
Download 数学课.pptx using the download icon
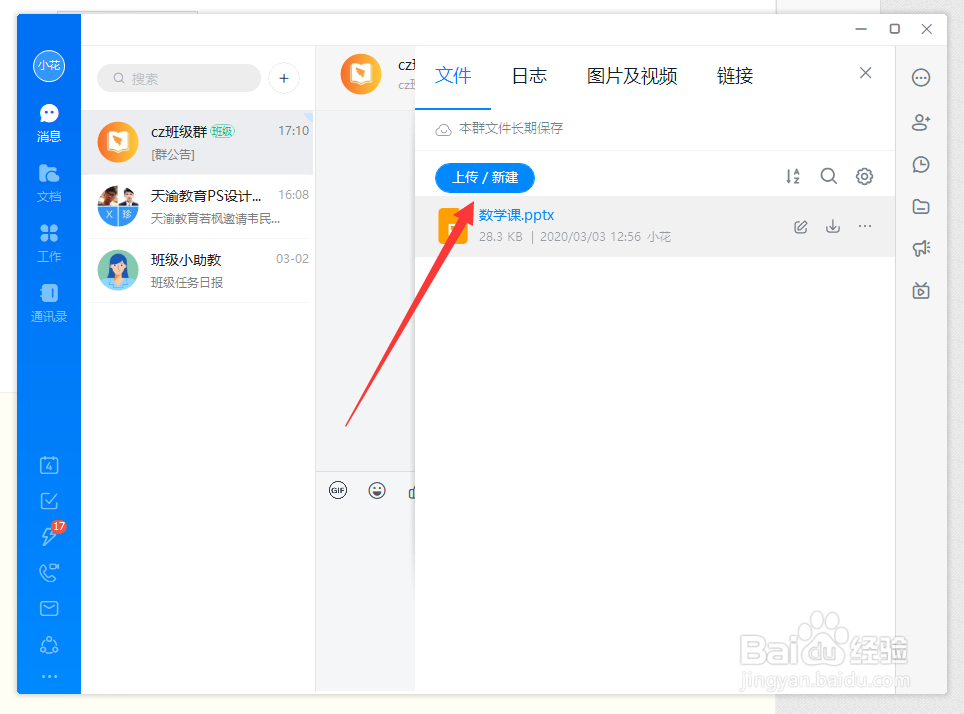click(832, 227)
